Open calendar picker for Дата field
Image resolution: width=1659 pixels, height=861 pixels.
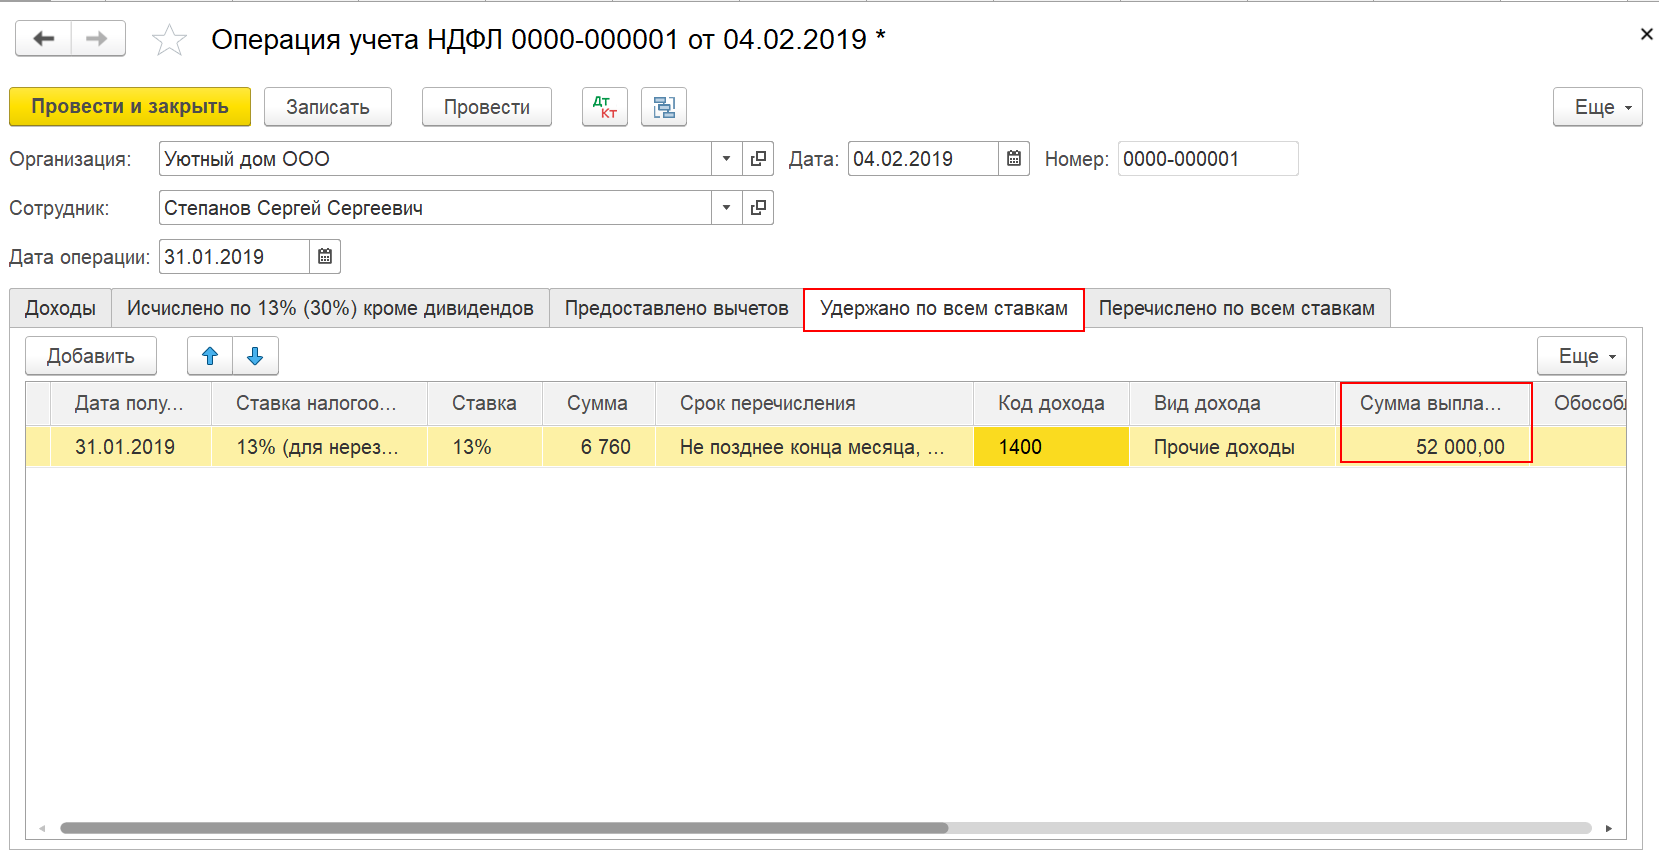(x=1014, y=159)
